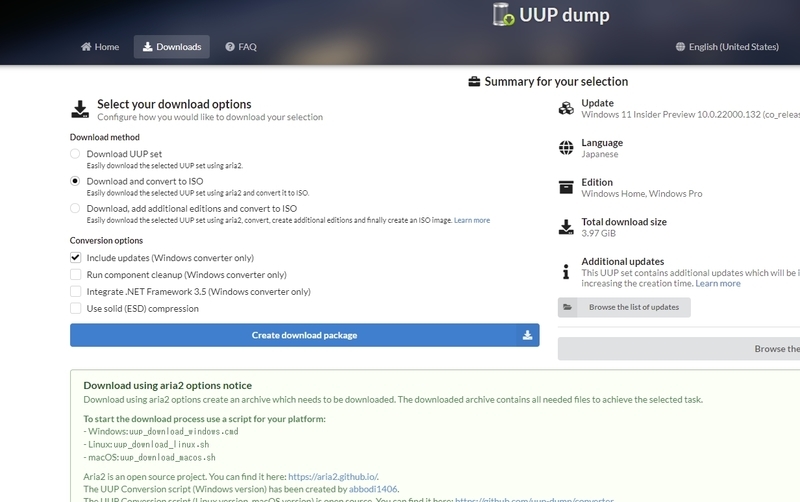
Task: Click the text uup_download_linux.sh
Action: [161, 444]
